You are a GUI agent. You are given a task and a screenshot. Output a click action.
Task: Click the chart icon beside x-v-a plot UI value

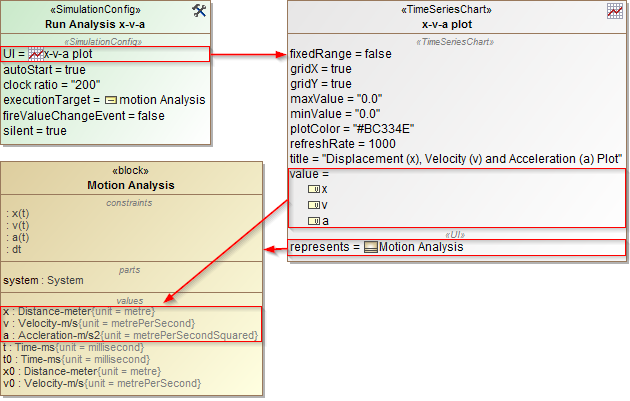(x=36, y=53)
